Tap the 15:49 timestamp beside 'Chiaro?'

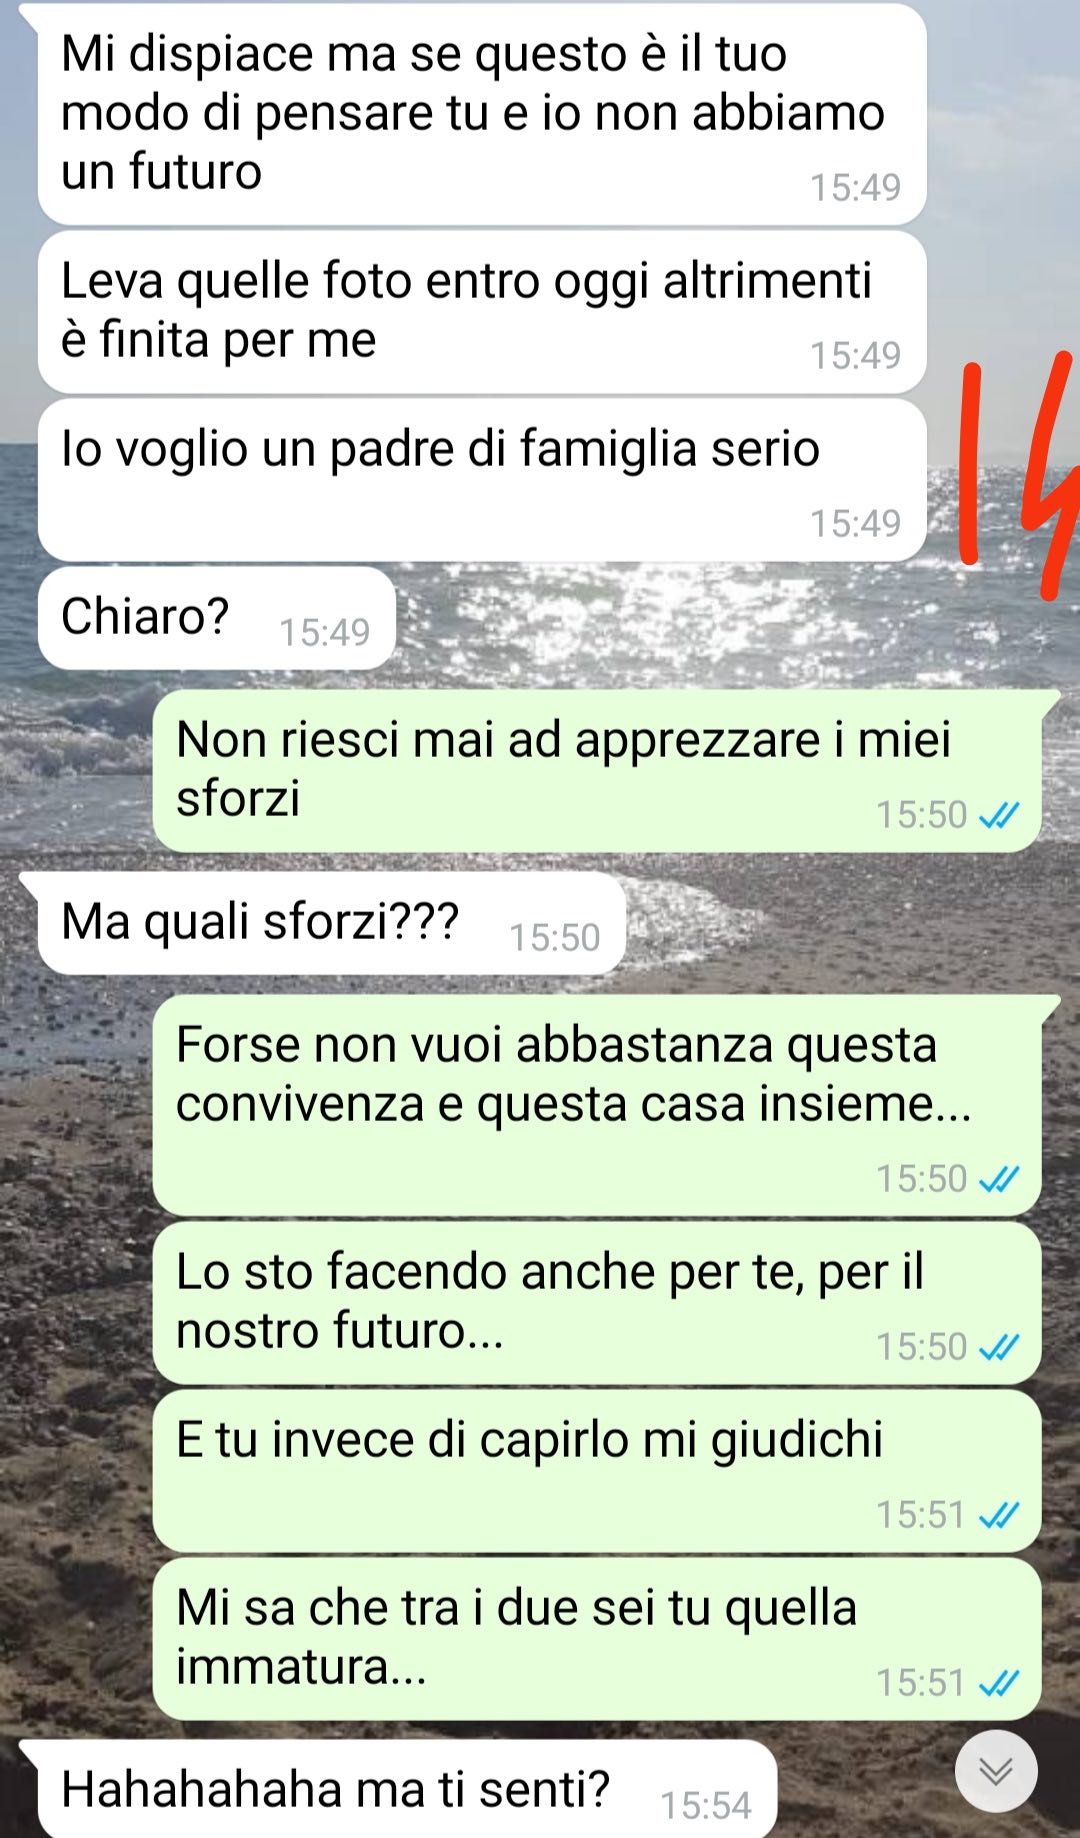324,632
